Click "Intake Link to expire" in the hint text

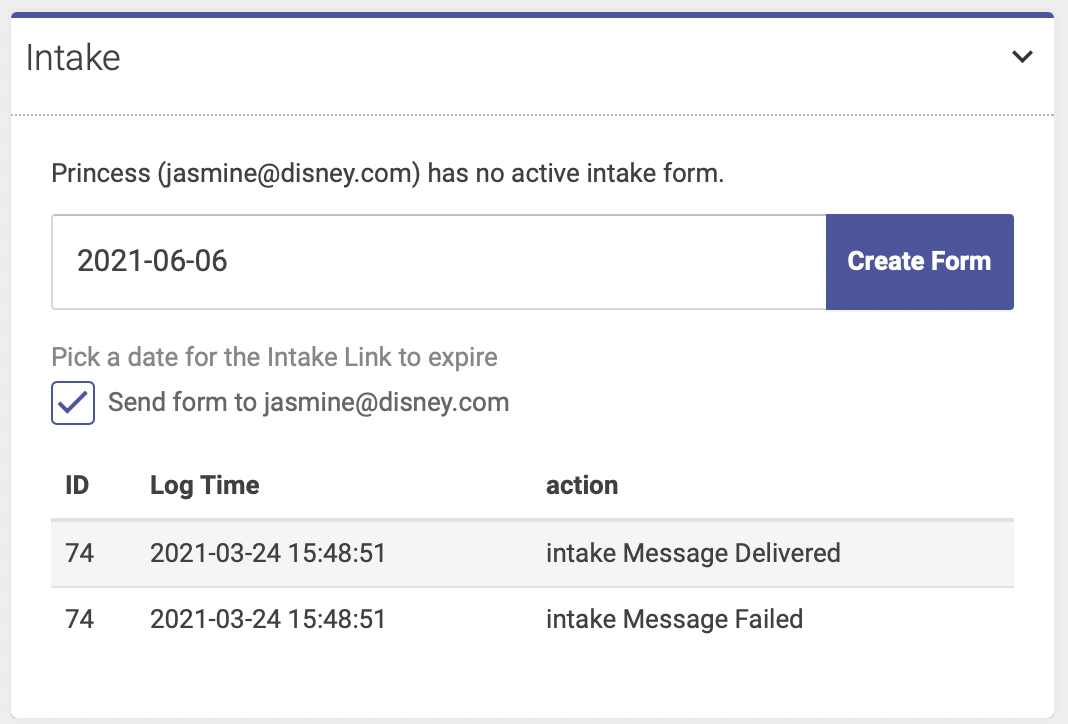coord(382,357)
